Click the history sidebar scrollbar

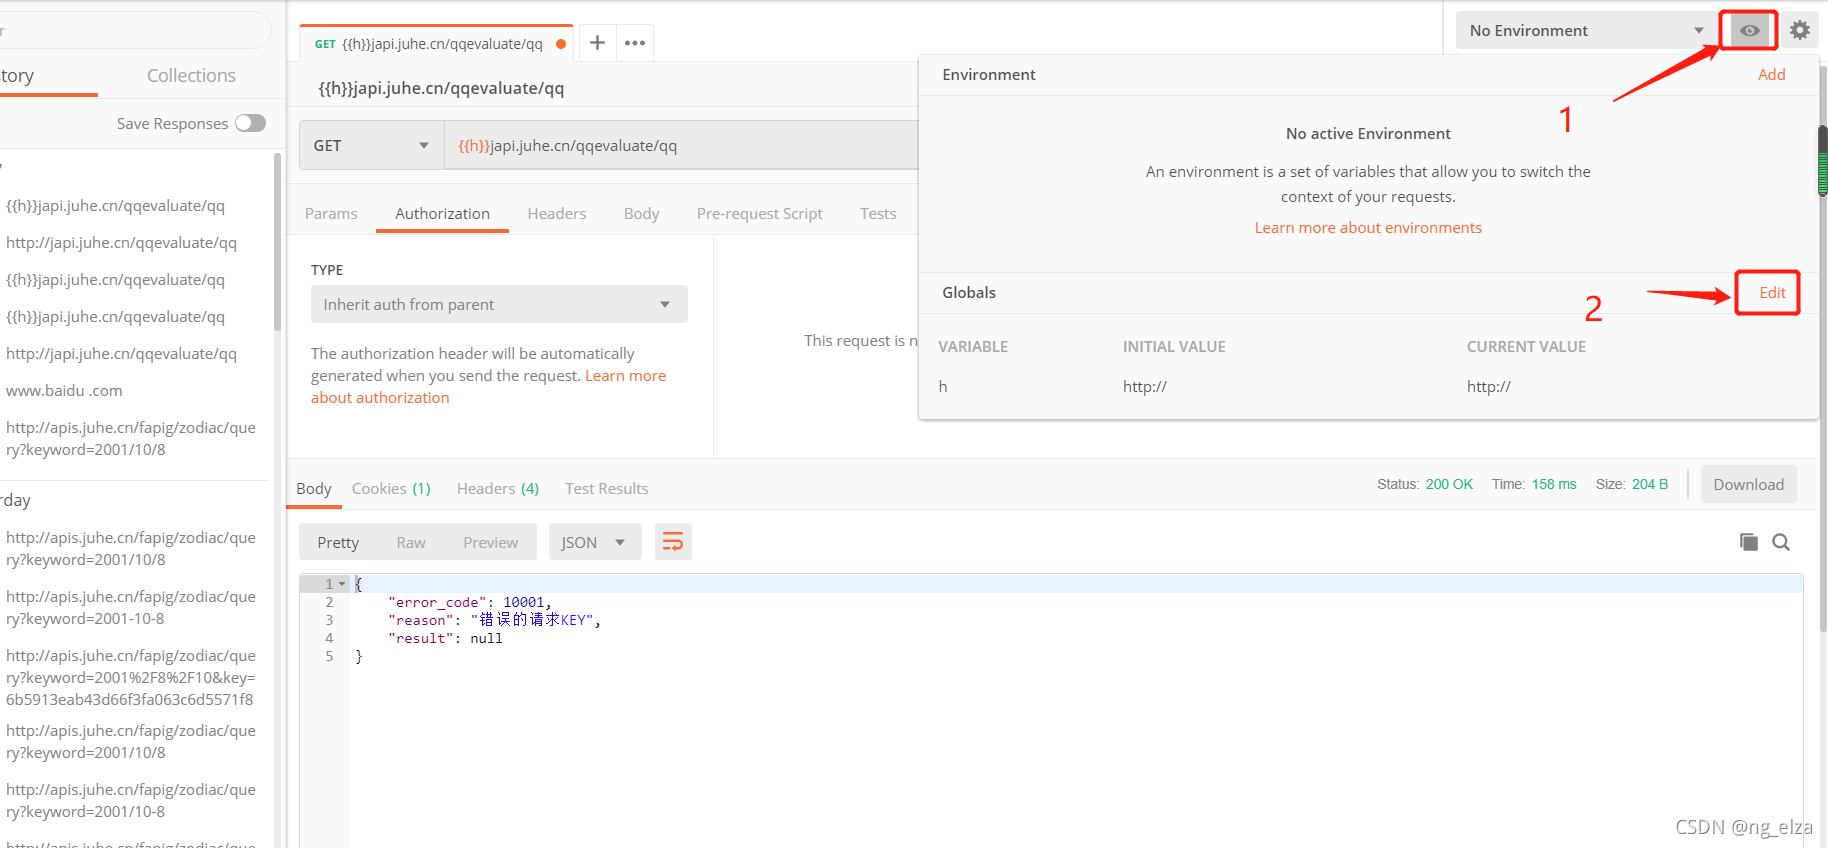pos(277,242)
